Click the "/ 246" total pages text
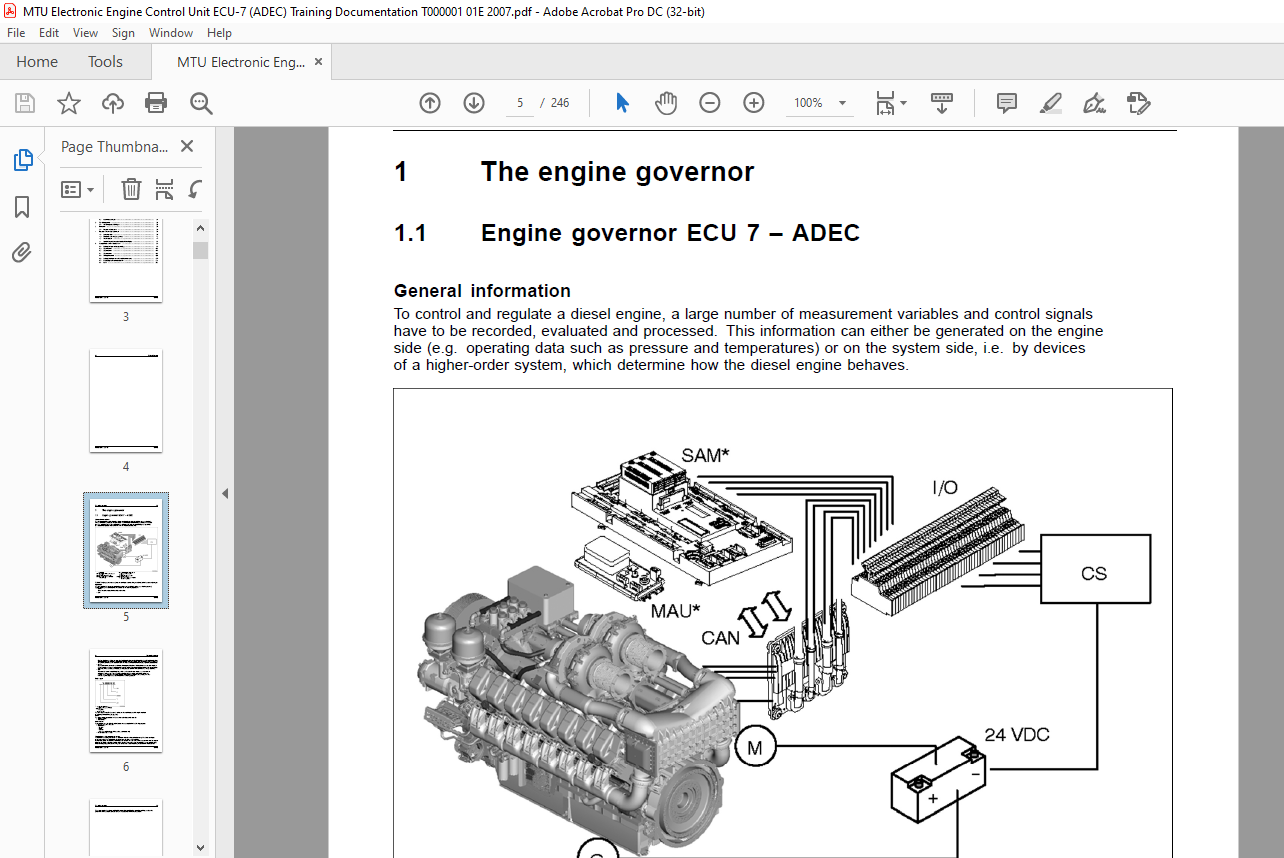1284x858 pixels. (555, 103)
